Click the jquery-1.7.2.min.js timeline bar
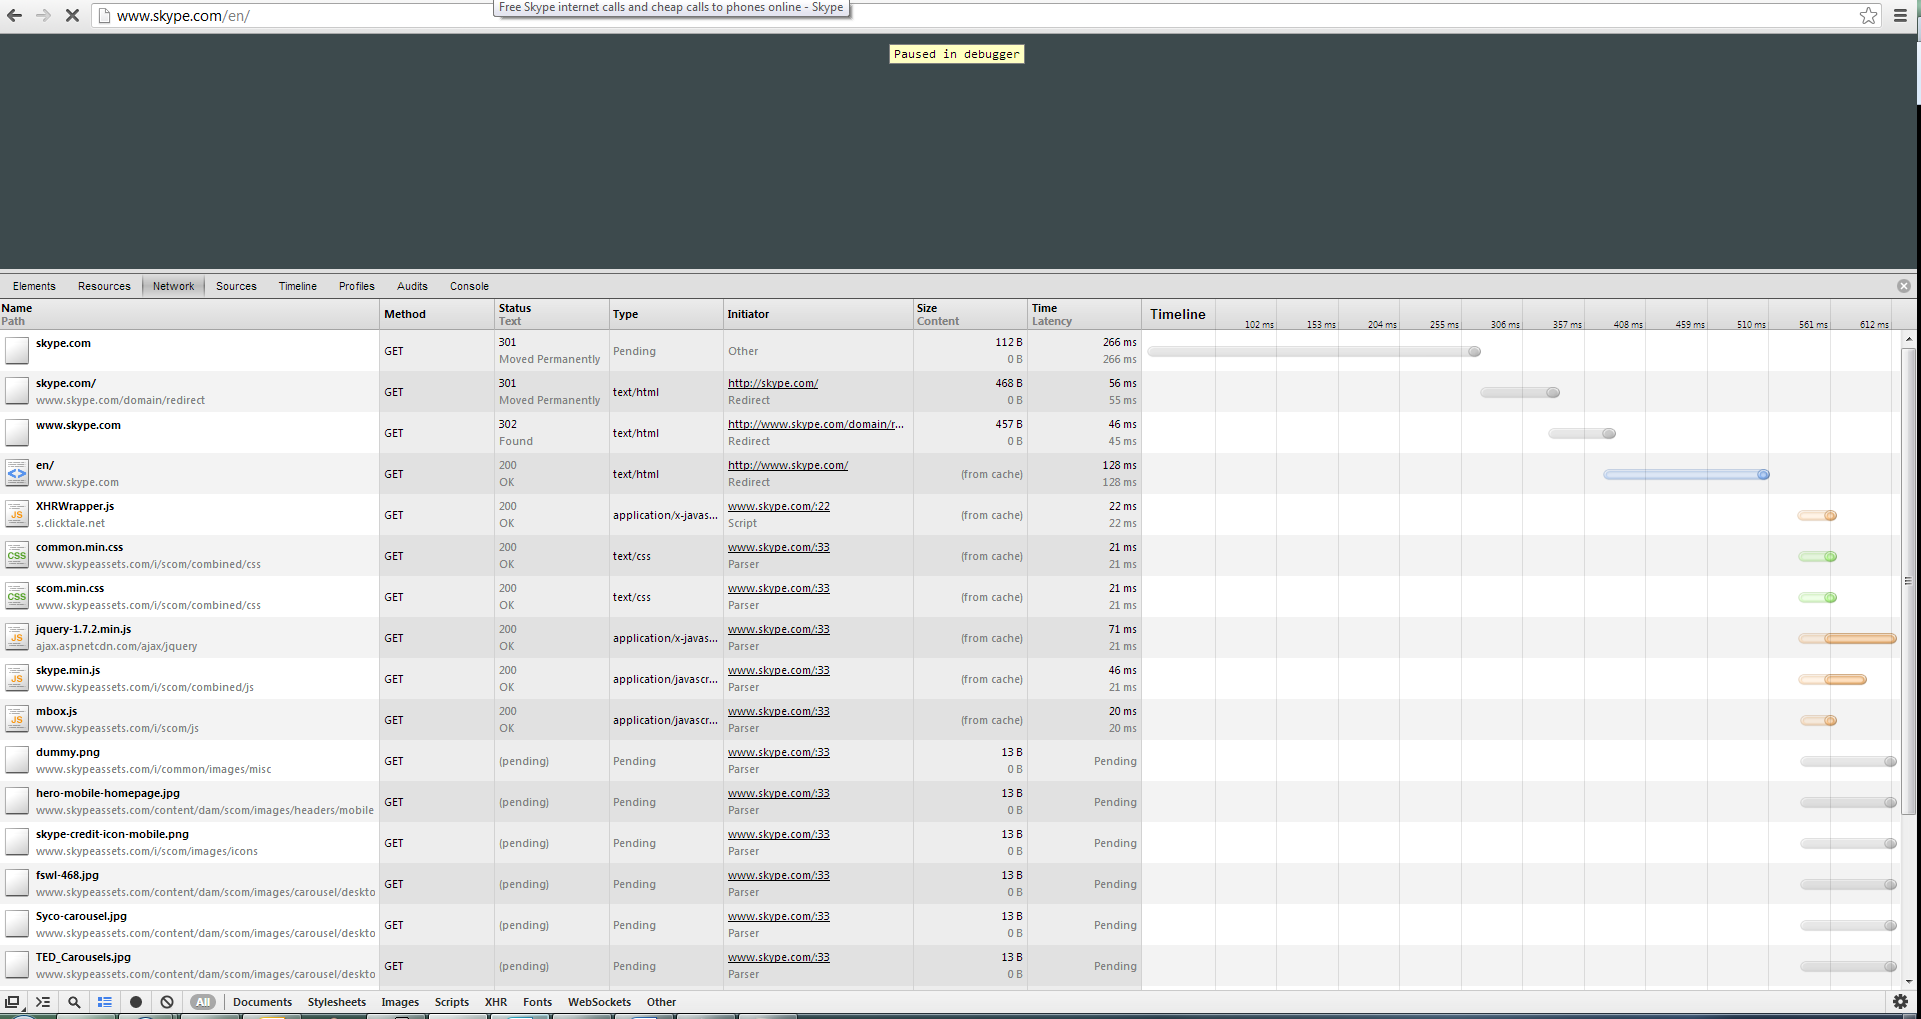The height and width of the screenshot is (1019, 1921). (x=1847, y=639)
